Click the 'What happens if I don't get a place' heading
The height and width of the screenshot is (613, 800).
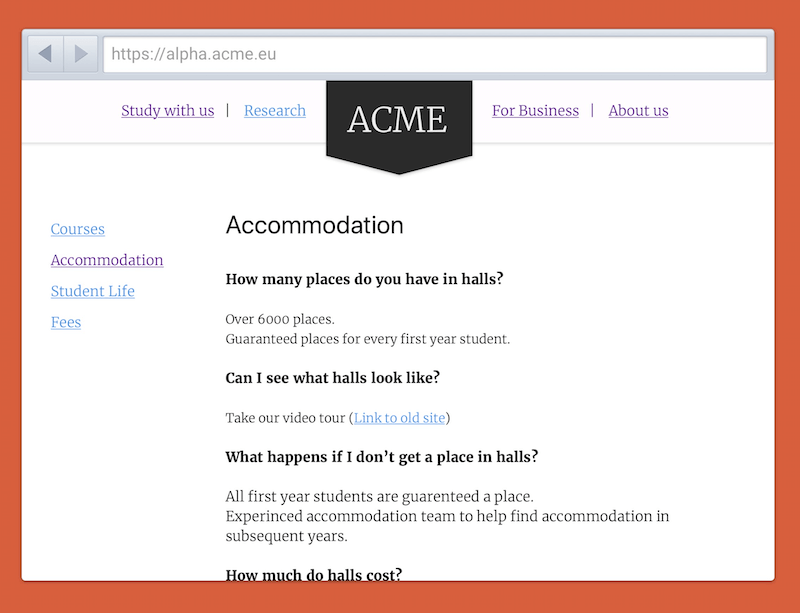pyautogui.click(x=381, y=457)
